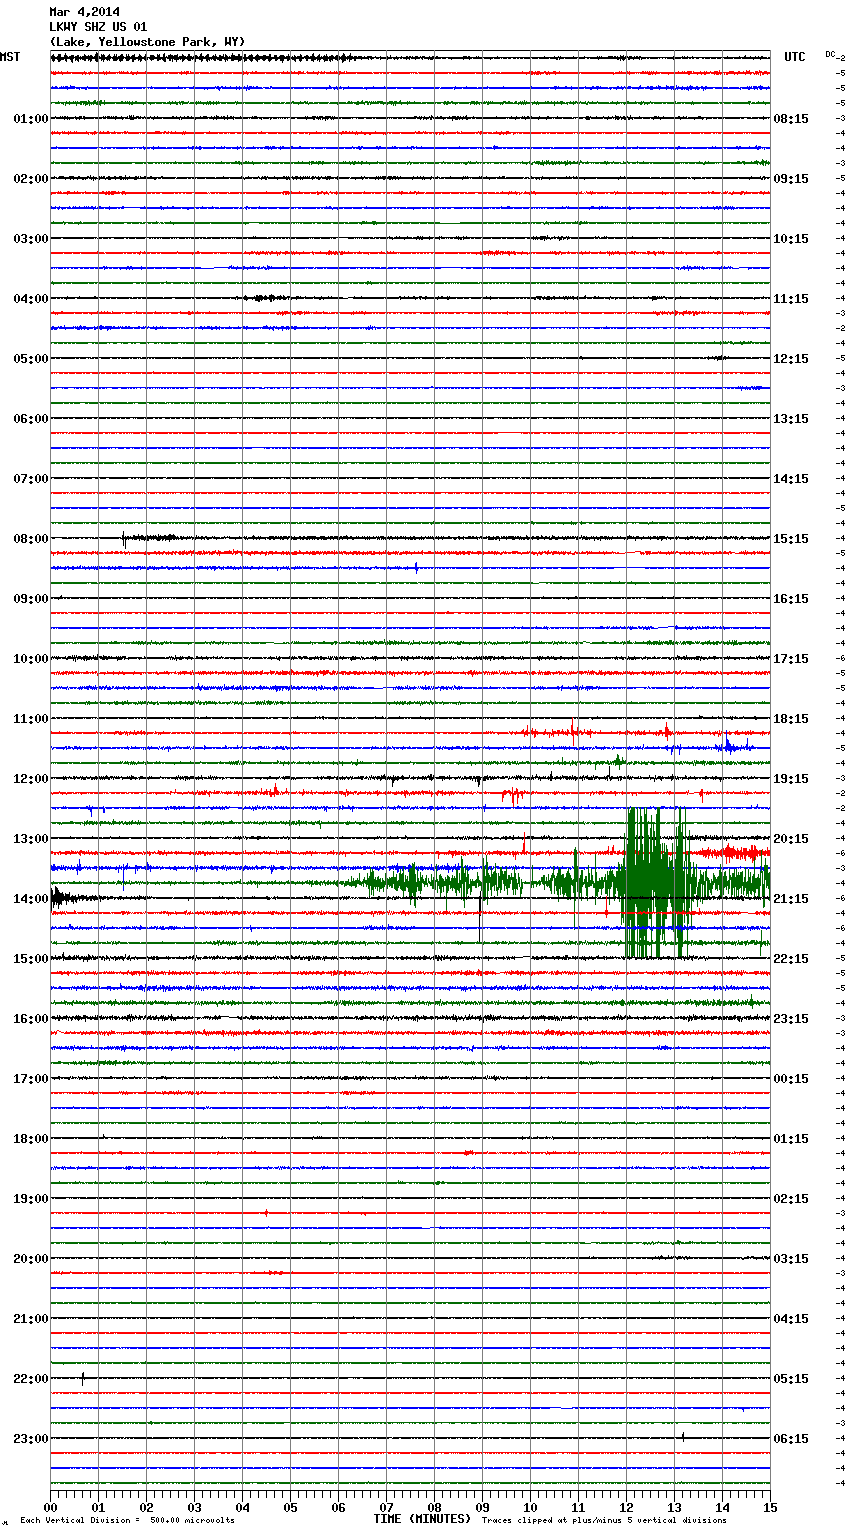The height and width of the screenshot is (1534, 850).
Task: Click the date header 'Mar 4,2014'
Action: (x=84, y=12)
